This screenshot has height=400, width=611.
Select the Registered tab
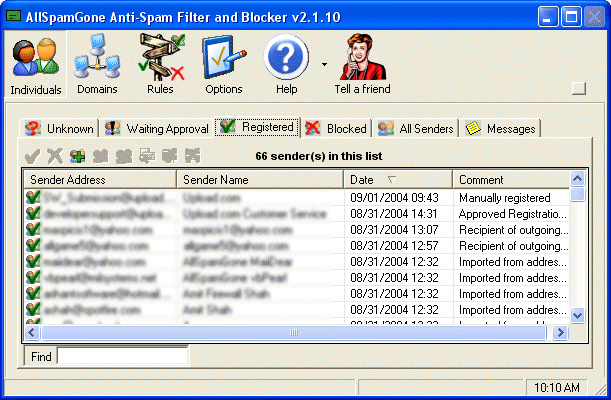(257, 127)
